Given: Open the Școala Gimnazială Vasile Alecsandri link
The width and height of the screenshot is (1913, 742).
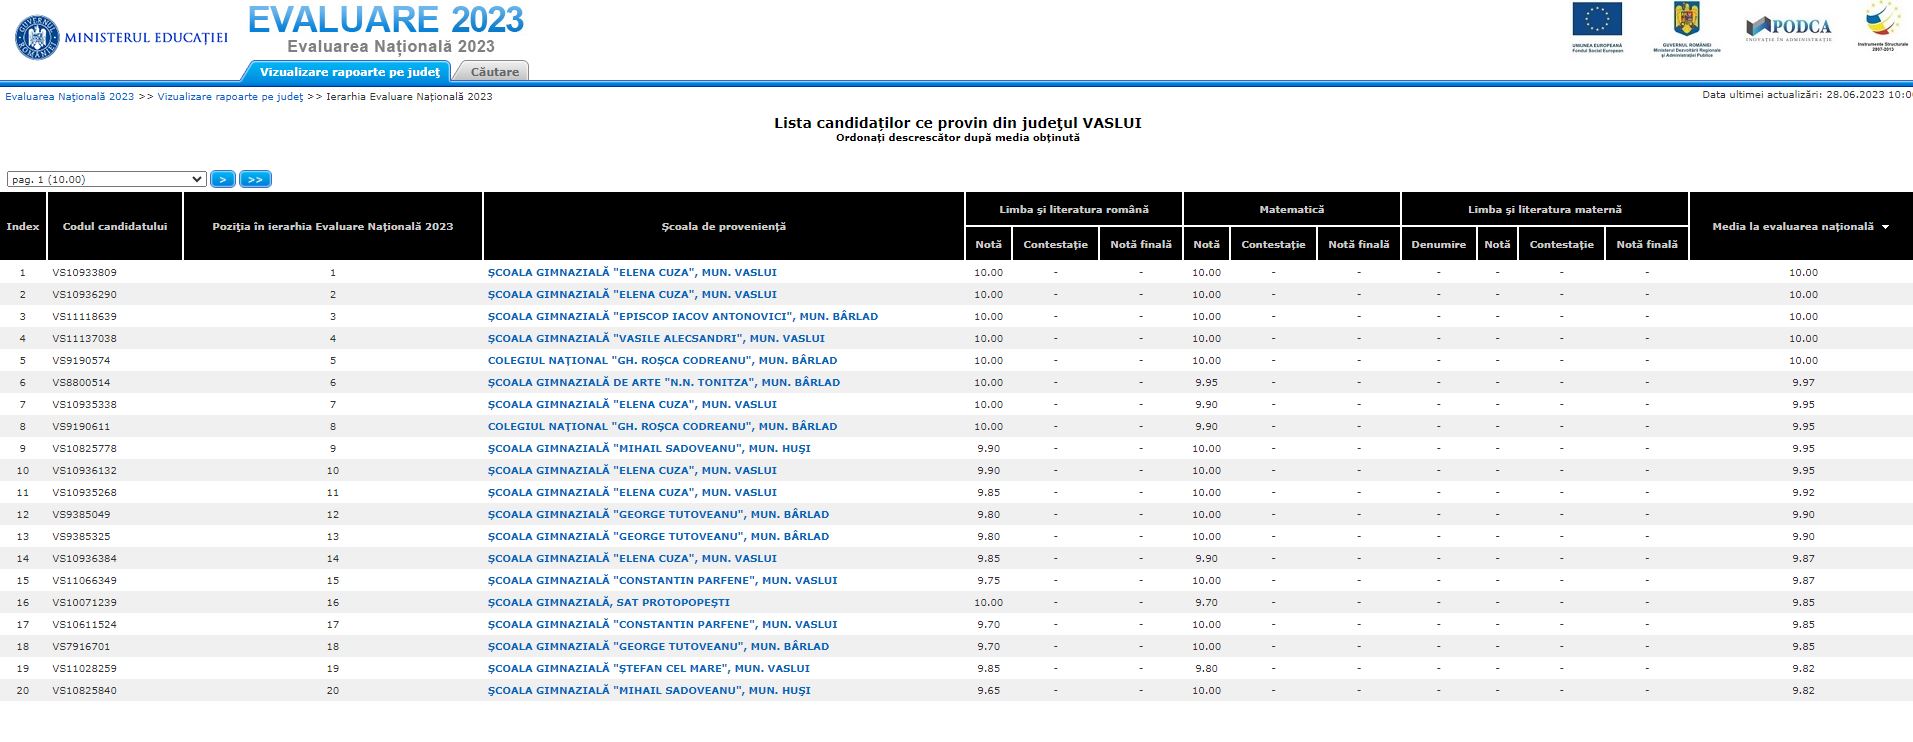Looking at the screenshot, I should coord(656,338).
